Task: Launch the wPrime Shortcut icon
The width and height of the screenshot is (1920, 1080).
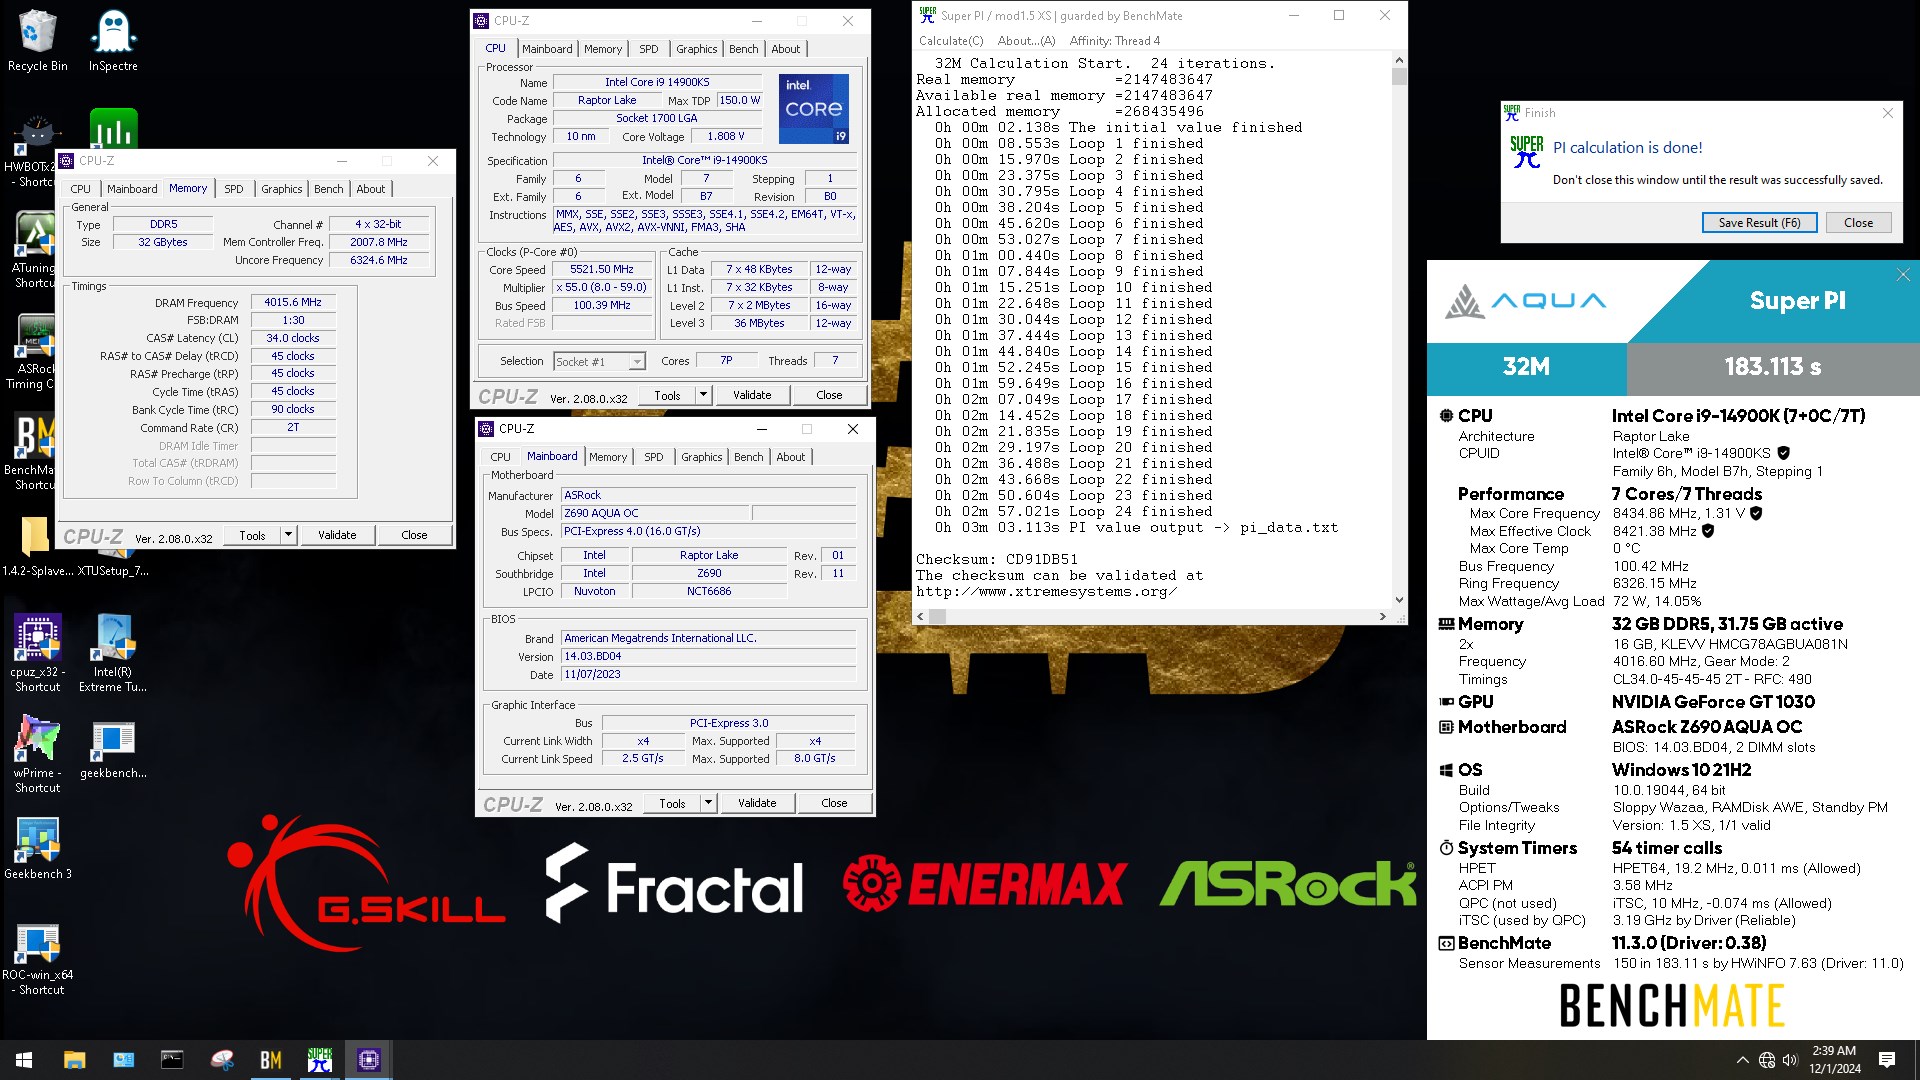Action: pos(37,755)
